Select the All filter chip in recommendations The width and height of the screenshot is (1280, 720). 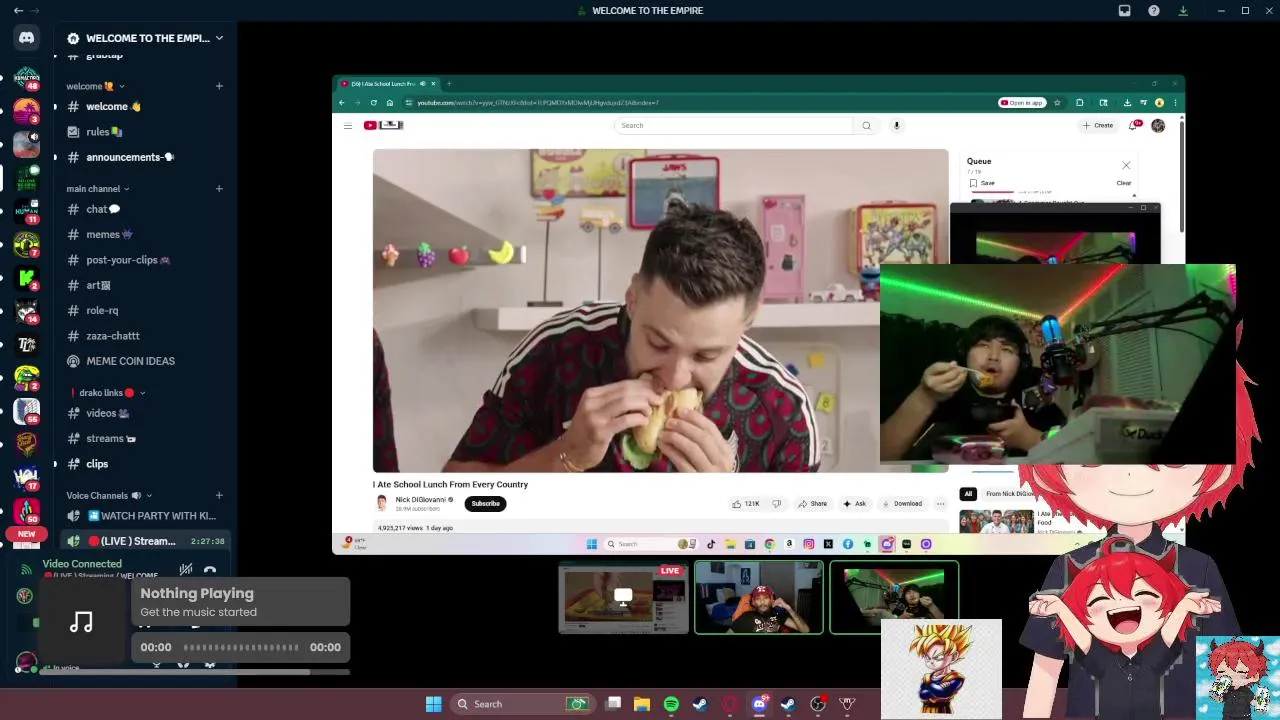tap(968, 494)
